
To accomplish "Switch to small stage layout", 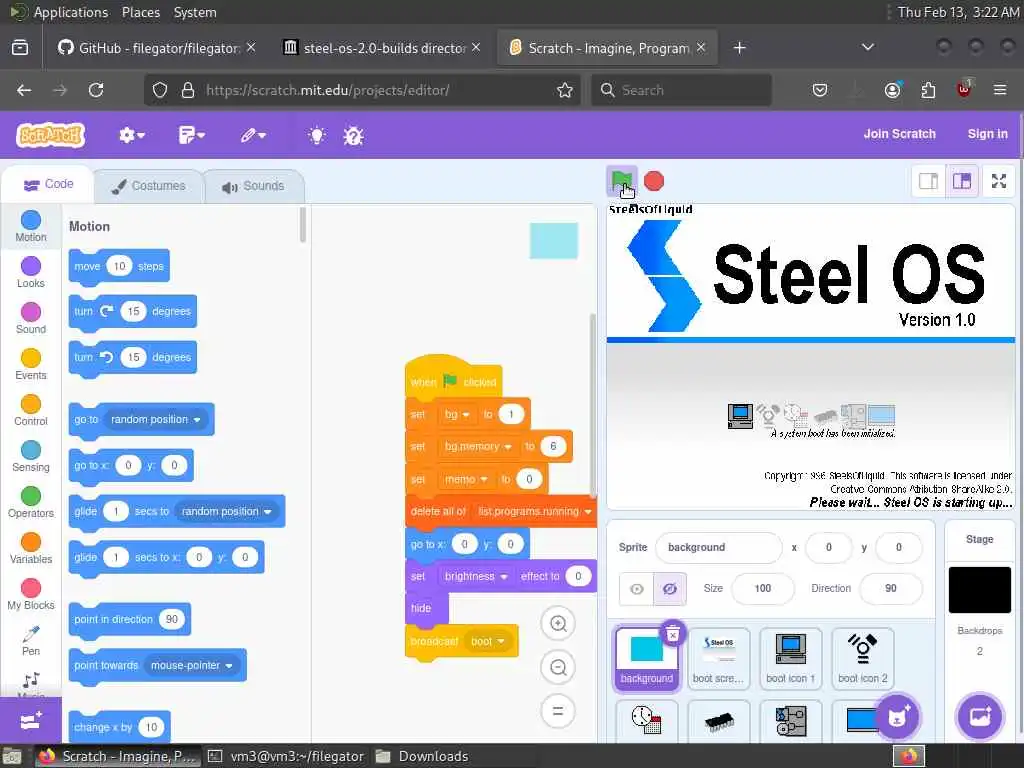I will point(928,181).
